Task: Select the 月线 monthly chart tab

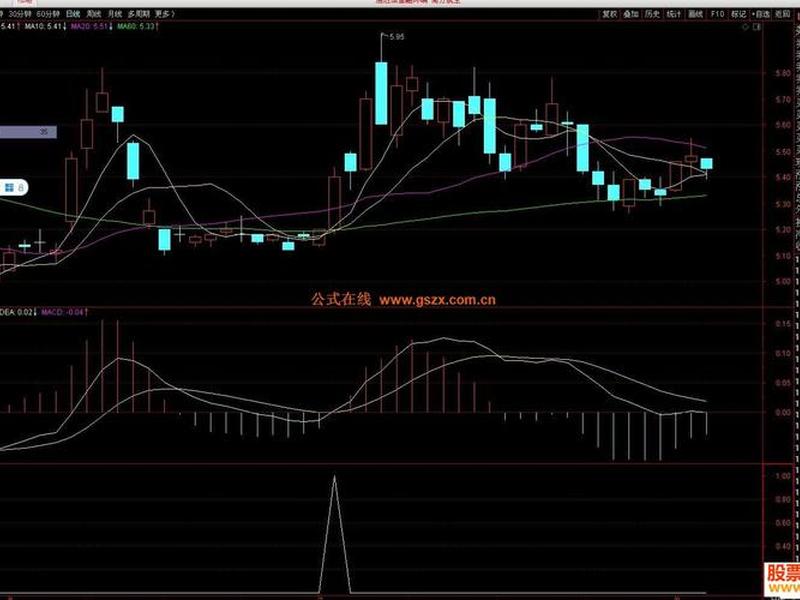Action: click(x=115, y=14)
